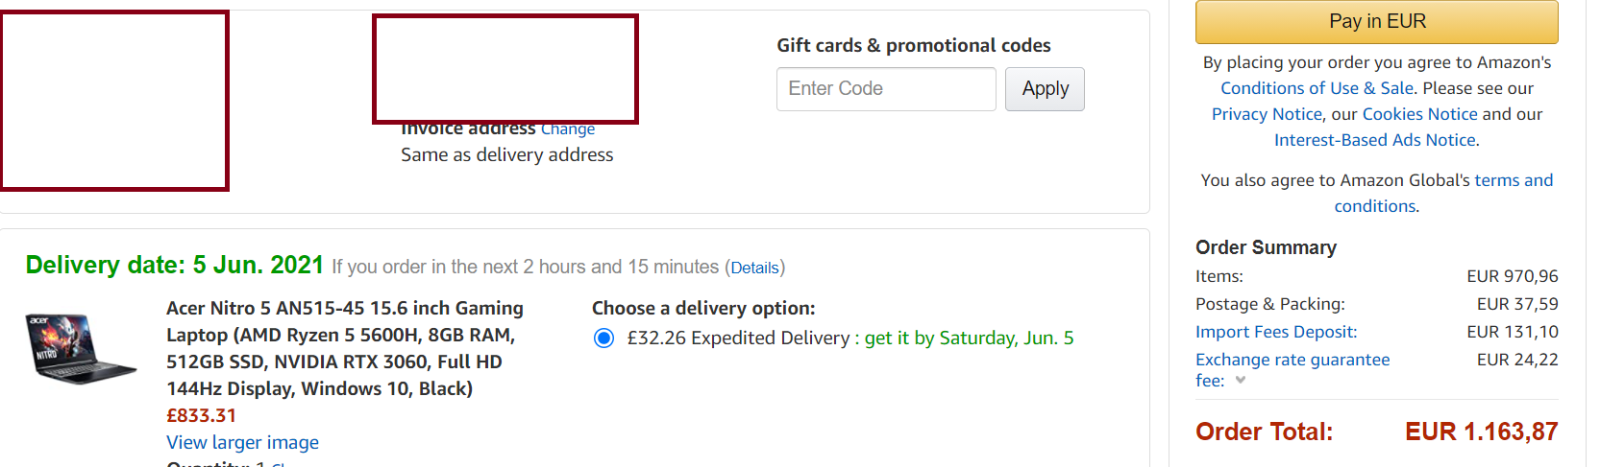The width and height of the screenshot is (1600, 467).
Task: Open Exchange rate guarantee fee link
Action: point(1293,370)
